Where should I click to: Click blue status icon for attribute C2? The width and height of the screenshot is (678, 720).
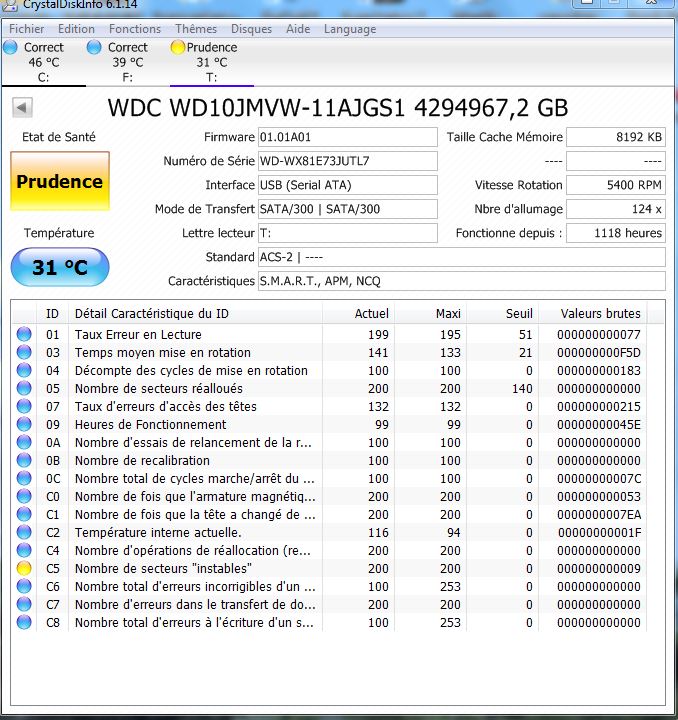(24, 532)
